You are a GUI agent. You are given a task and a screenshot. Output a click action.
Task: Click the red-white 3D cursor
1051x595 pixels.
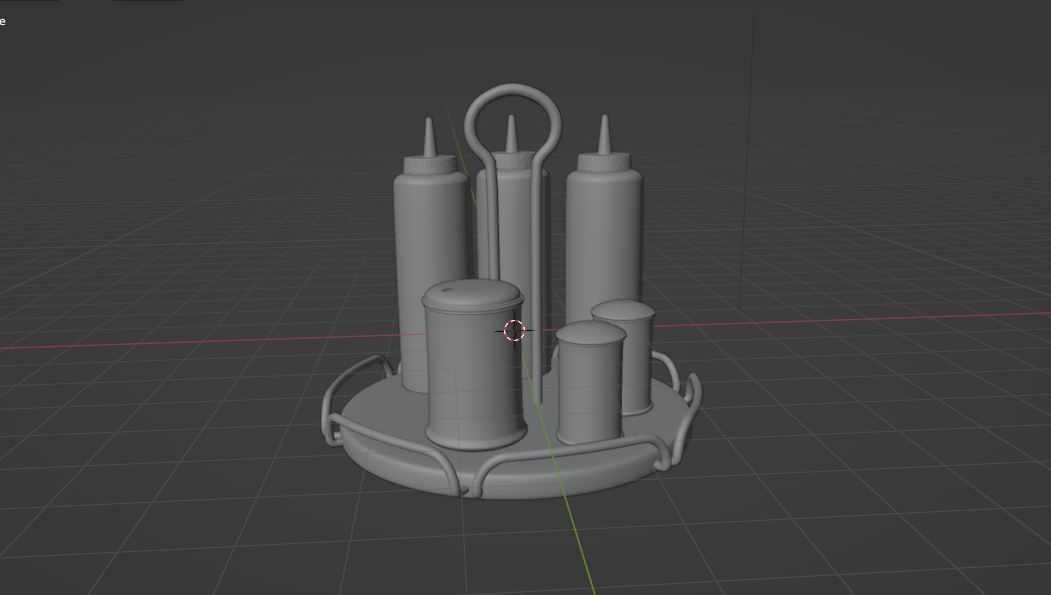pos(514,330)
